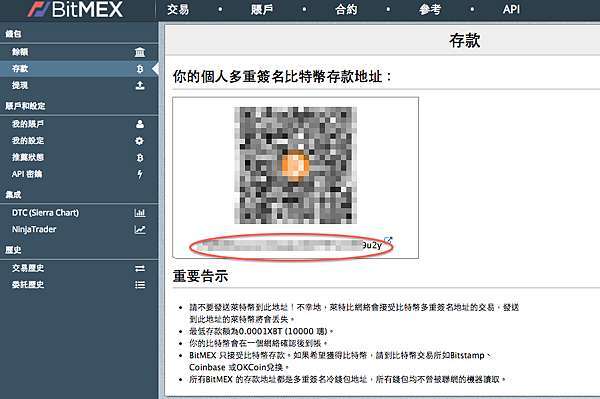
Task: Click the 錢包 sidebar section header
Action: [x=13, y=34]
